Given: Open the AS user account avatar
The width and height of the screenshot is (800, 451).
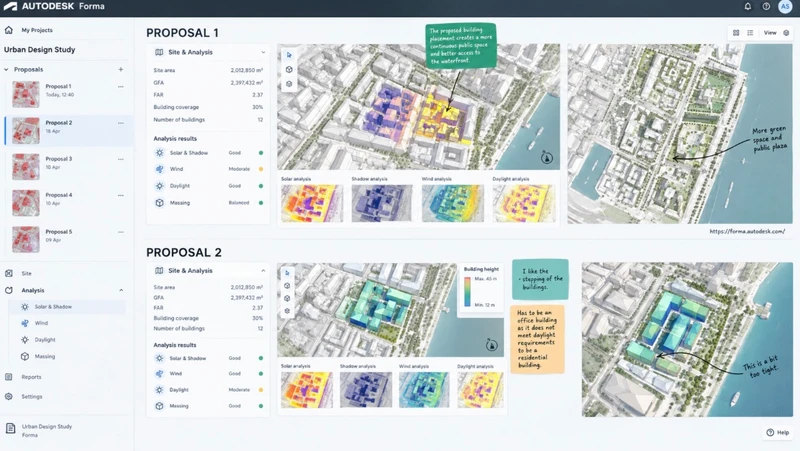Looking at the screenshot, I should 785,7.
